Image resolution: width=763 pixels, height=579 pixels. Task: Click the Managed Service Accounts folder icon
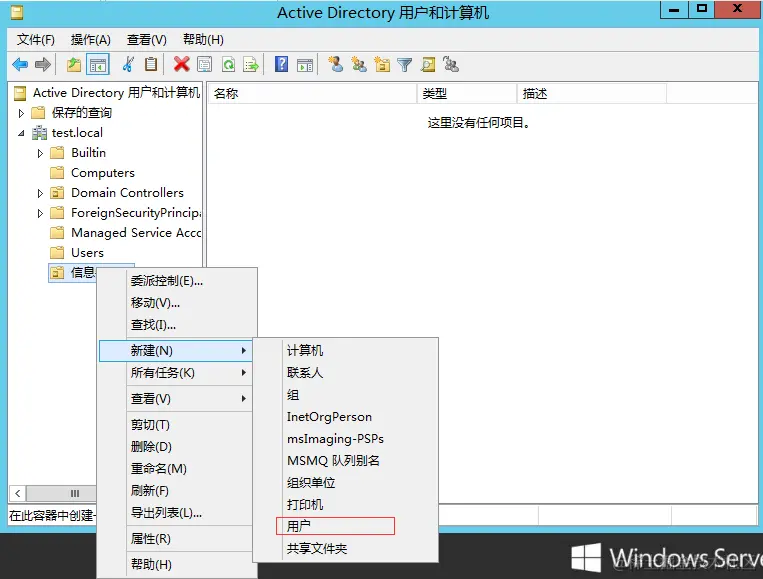point(57,233)
